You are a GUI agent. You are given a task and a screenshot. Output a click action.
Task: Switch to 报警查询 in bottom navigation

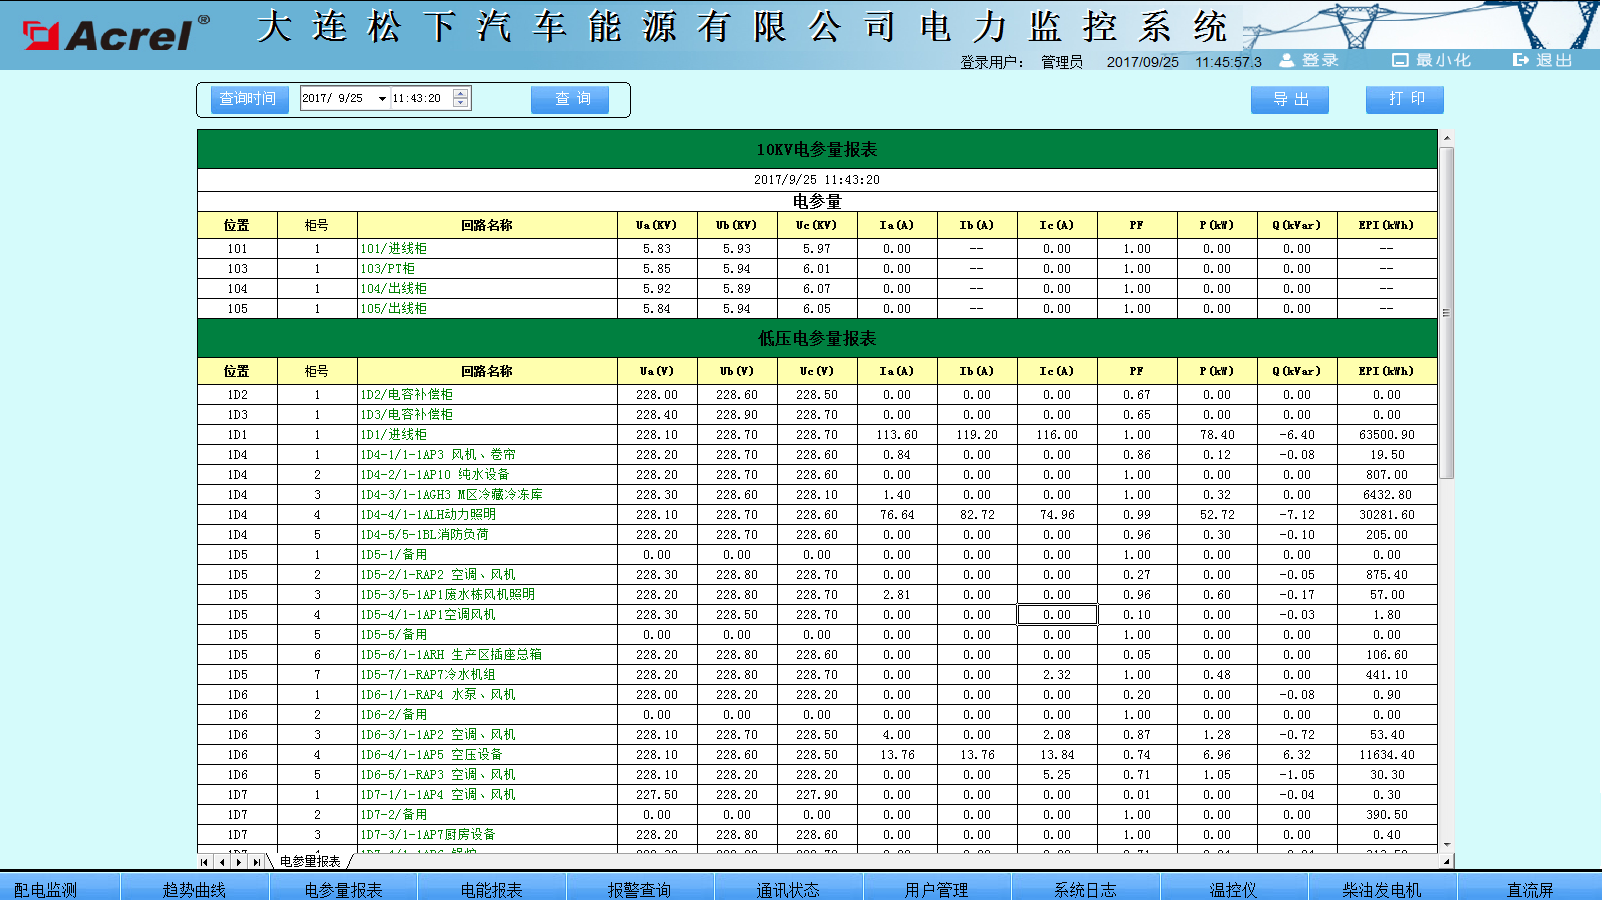tap(639, 889)
